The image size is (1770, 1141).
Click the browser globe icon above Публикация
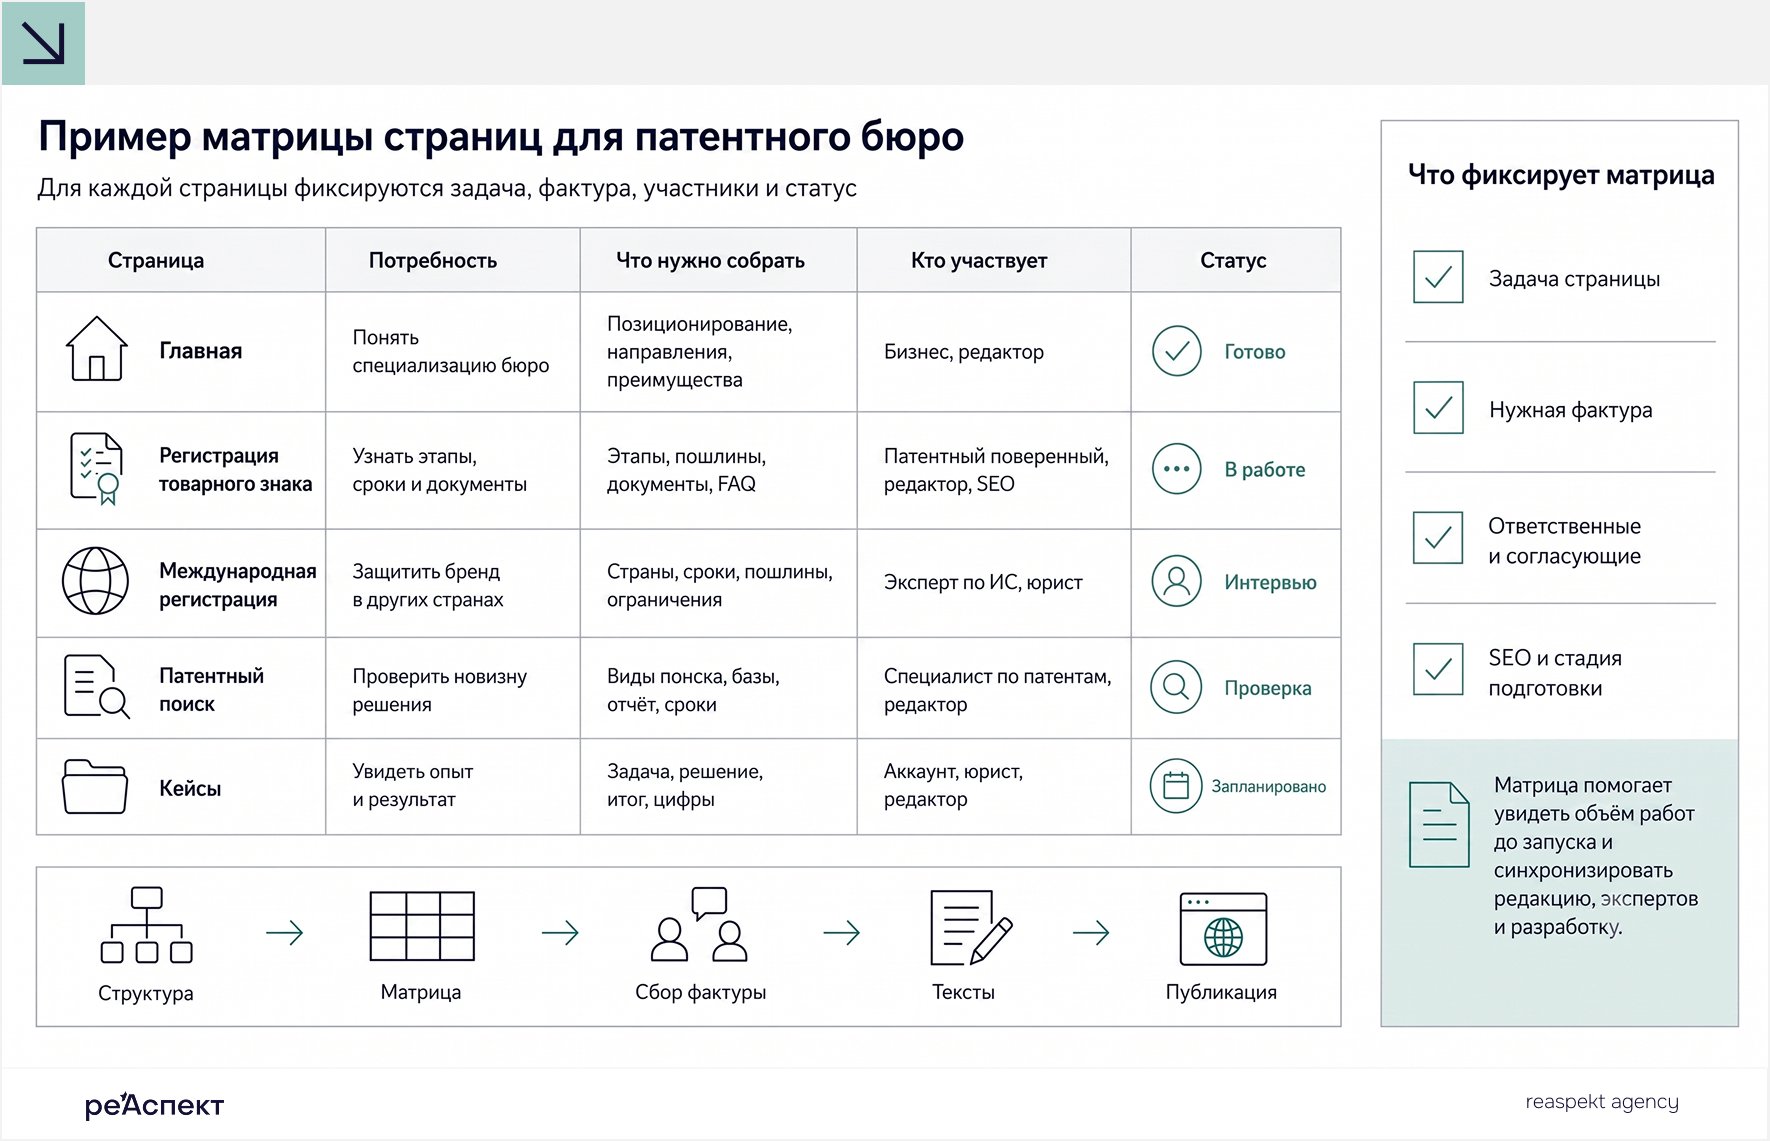coord(1223,929)
